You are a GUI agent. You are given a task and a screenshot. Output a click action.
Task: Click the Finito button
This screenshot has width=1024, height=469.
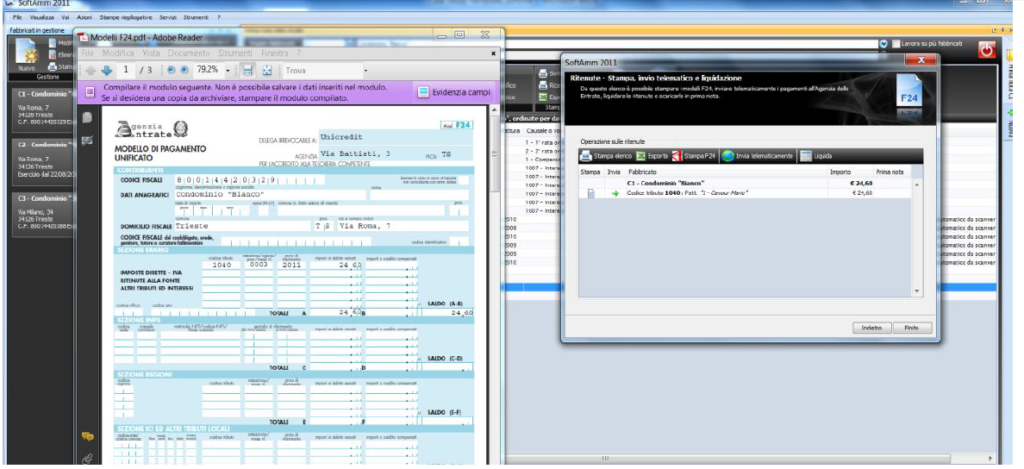912,327
